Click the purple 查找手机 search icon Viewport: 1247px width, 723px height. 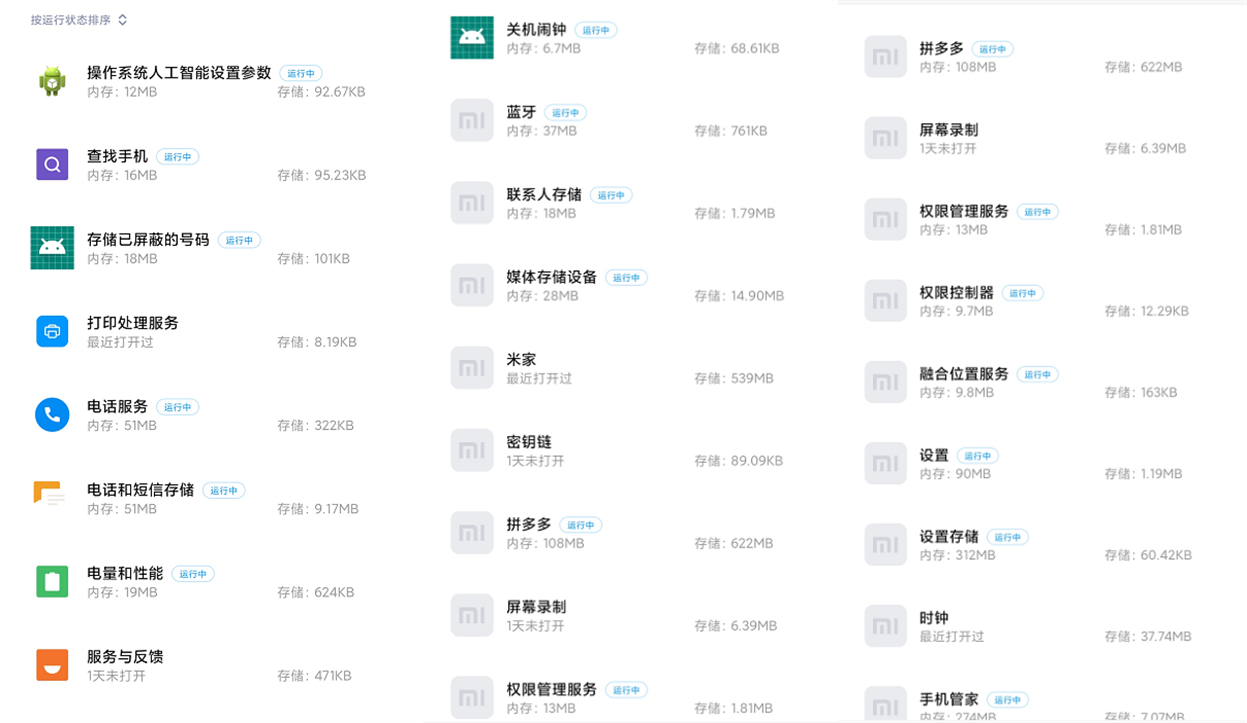tap(52, 164)
